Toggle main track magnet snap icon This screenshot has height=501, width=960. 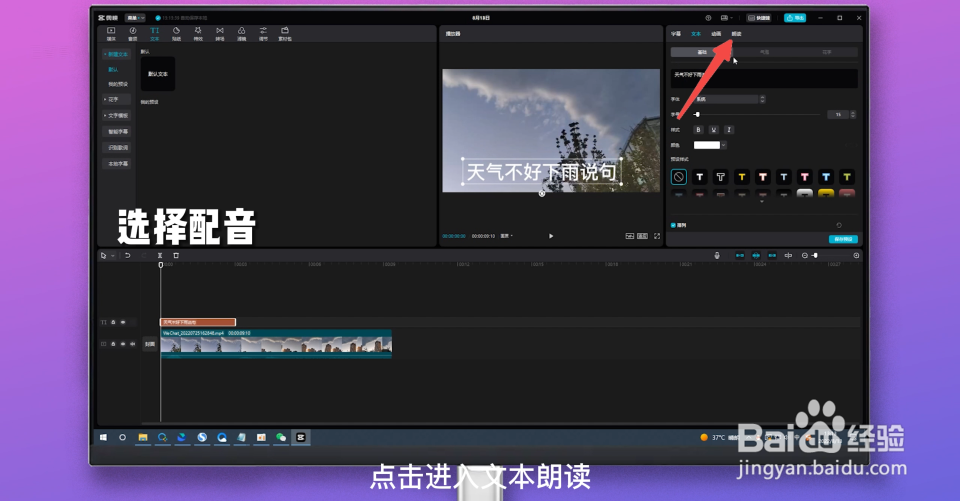click(x=740, y=255)
